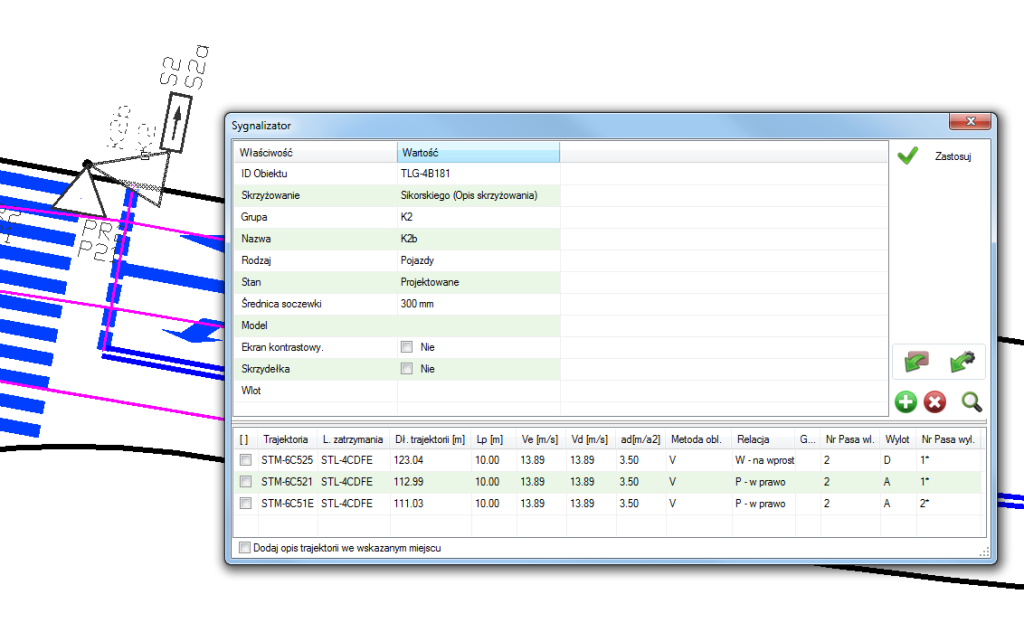The image size is (1024, 632).
Task: Sort by the Ve [m/s] column header
Action: click(541, 439)
